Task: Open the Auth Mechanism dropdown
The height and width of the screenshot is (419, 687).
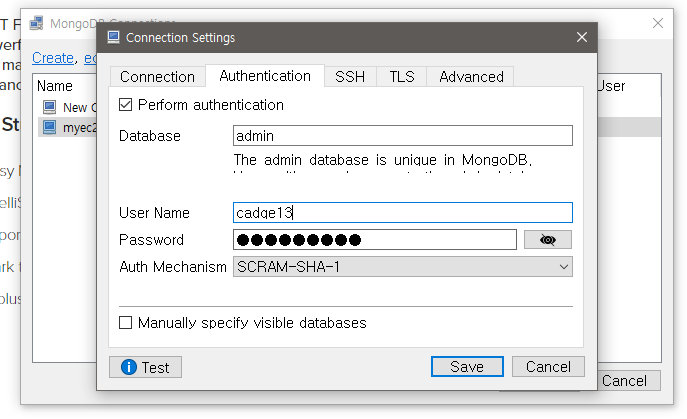Action: point(403,267)
